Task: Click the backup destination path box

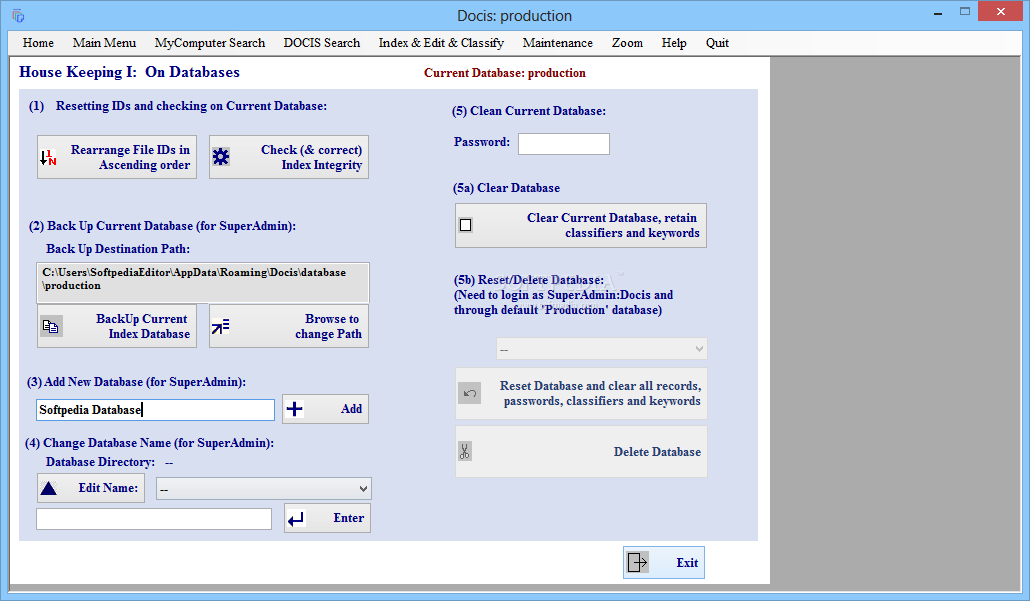Action: (x=203, y=282)
